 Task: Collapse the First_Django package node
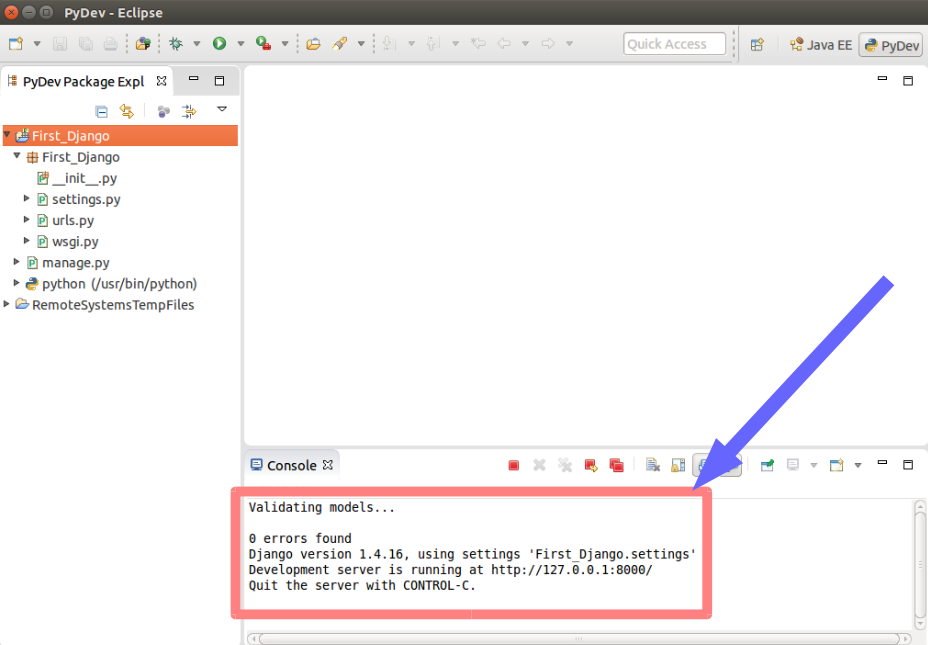click(x=17, y=156)
